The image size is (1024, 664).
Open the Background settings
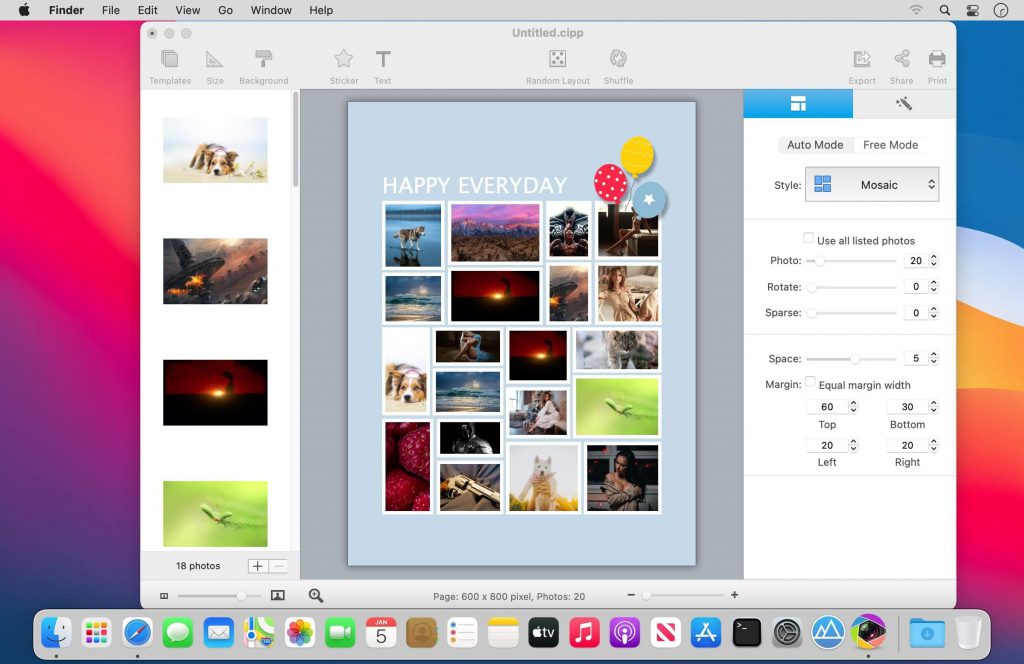click(x=263, y=62)
